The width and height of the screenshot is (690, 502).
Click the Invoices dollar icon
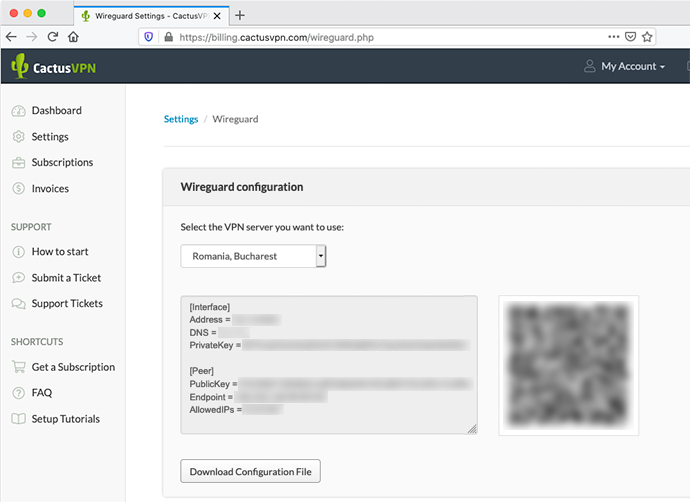[18, 189]
